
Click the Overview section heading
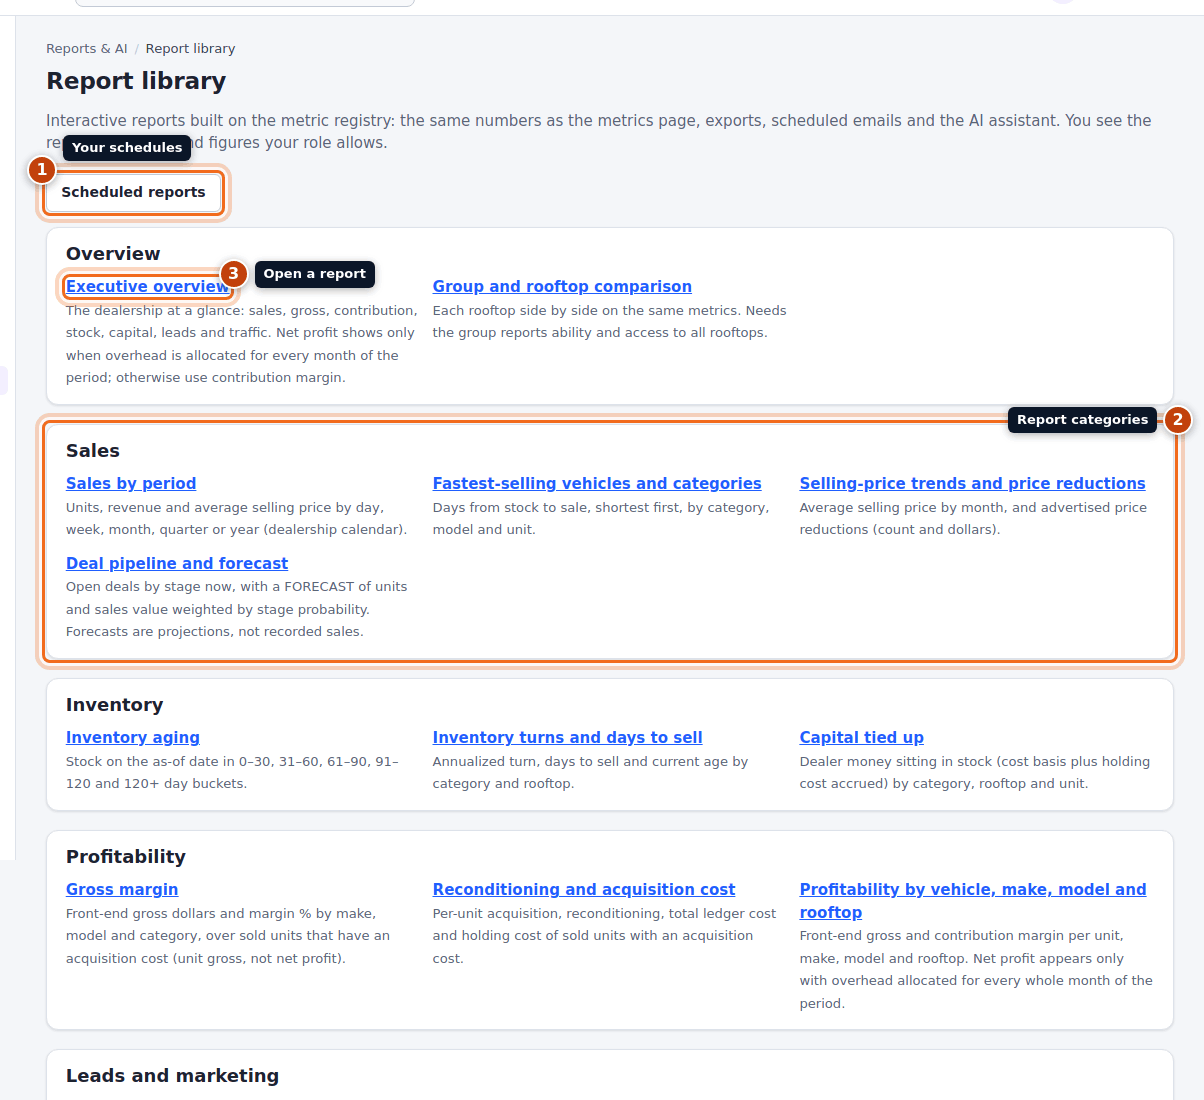pos(113,254)
